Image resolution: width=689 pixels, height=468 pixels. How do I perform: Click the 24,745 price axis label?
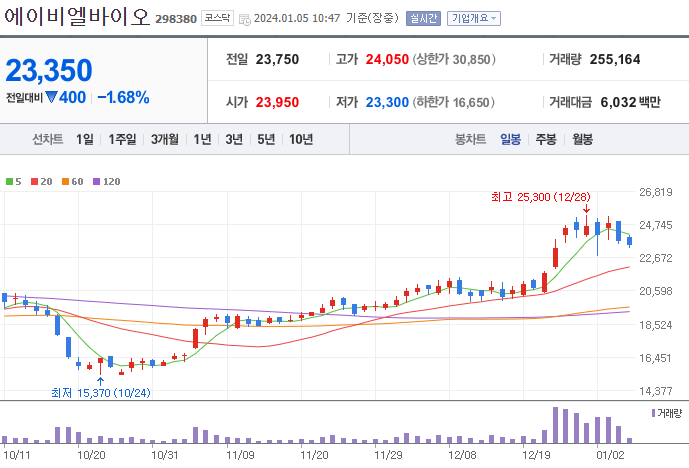pos(656,225)
